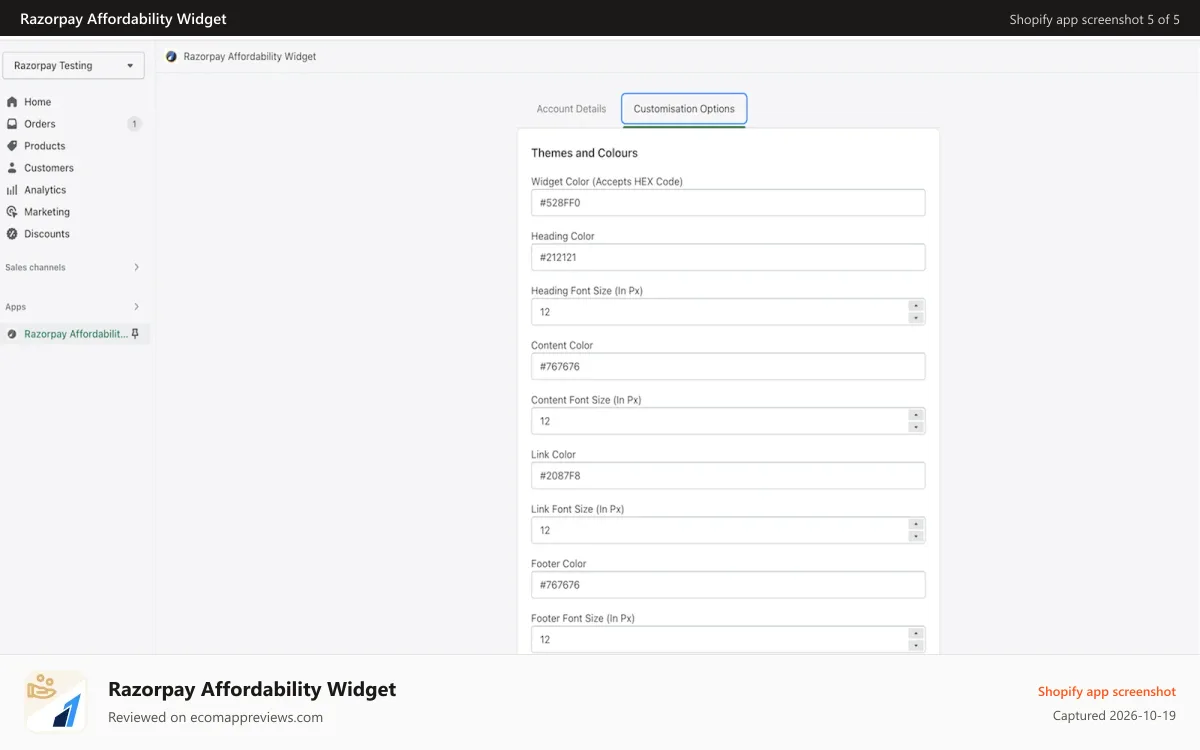Increase the Footer Font Size value
This screenshot has width=1200, height=750.
coord(916,633)
